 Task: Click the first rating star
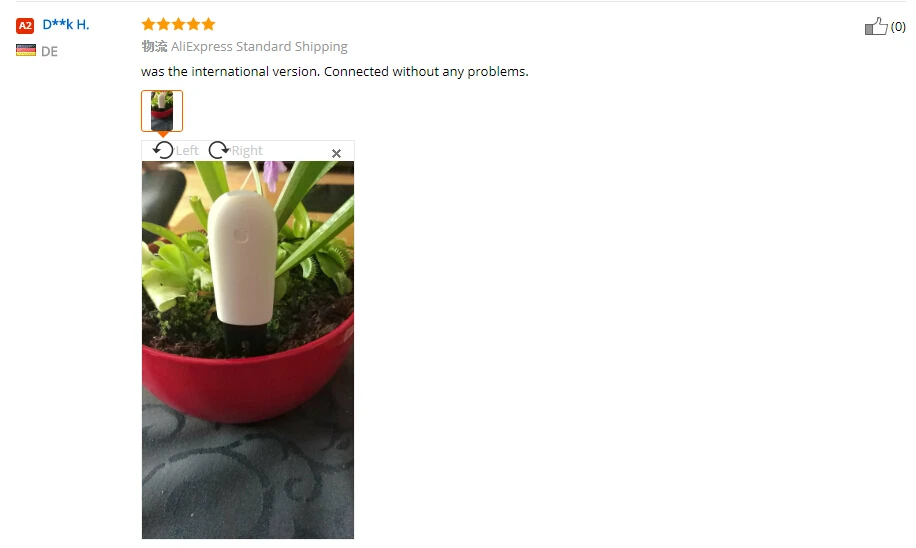click(148, 24)
